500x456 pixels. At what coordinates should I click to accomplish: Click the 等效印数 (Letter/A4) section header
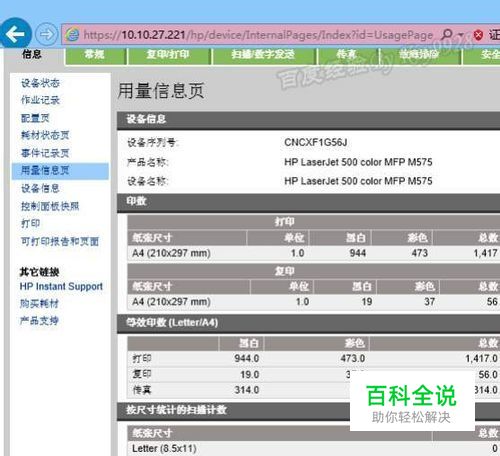[308, 323]
